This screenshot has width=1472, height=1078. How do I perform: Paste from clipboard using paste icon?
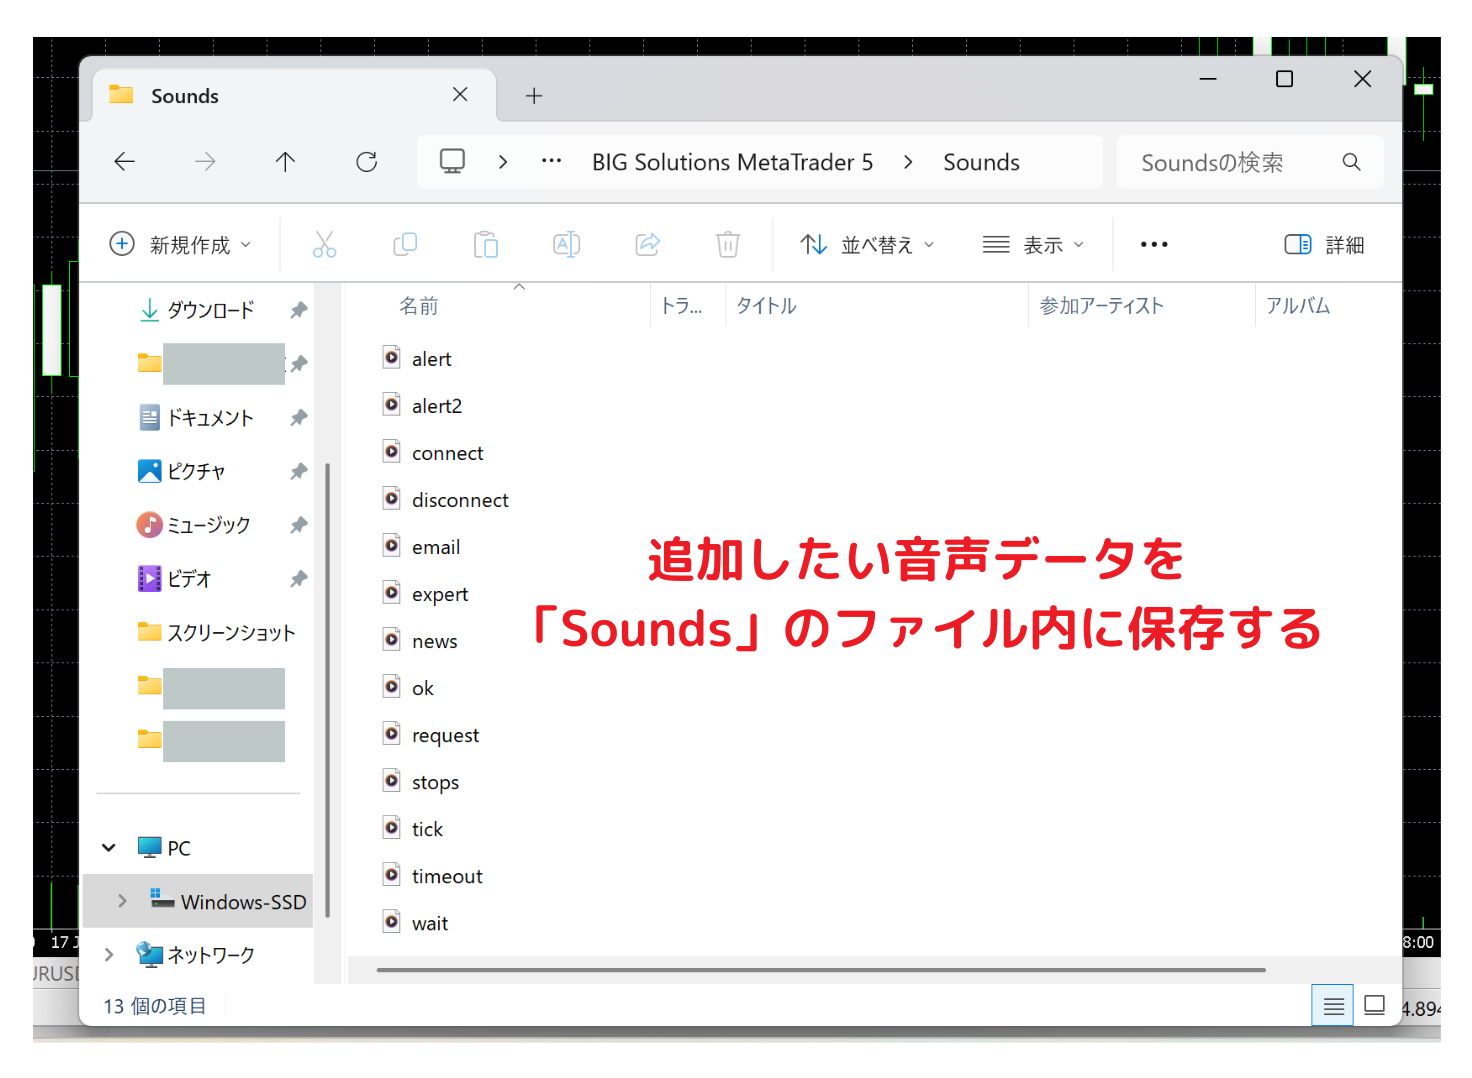(486, 243)
